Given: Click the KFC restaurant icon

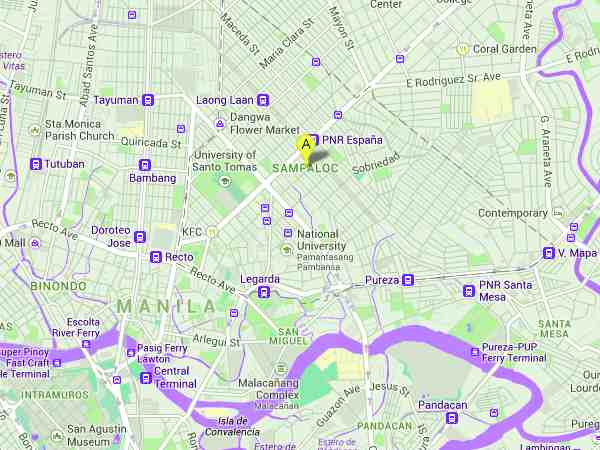Looking at the screenshot, I should [x=211, y=232].
